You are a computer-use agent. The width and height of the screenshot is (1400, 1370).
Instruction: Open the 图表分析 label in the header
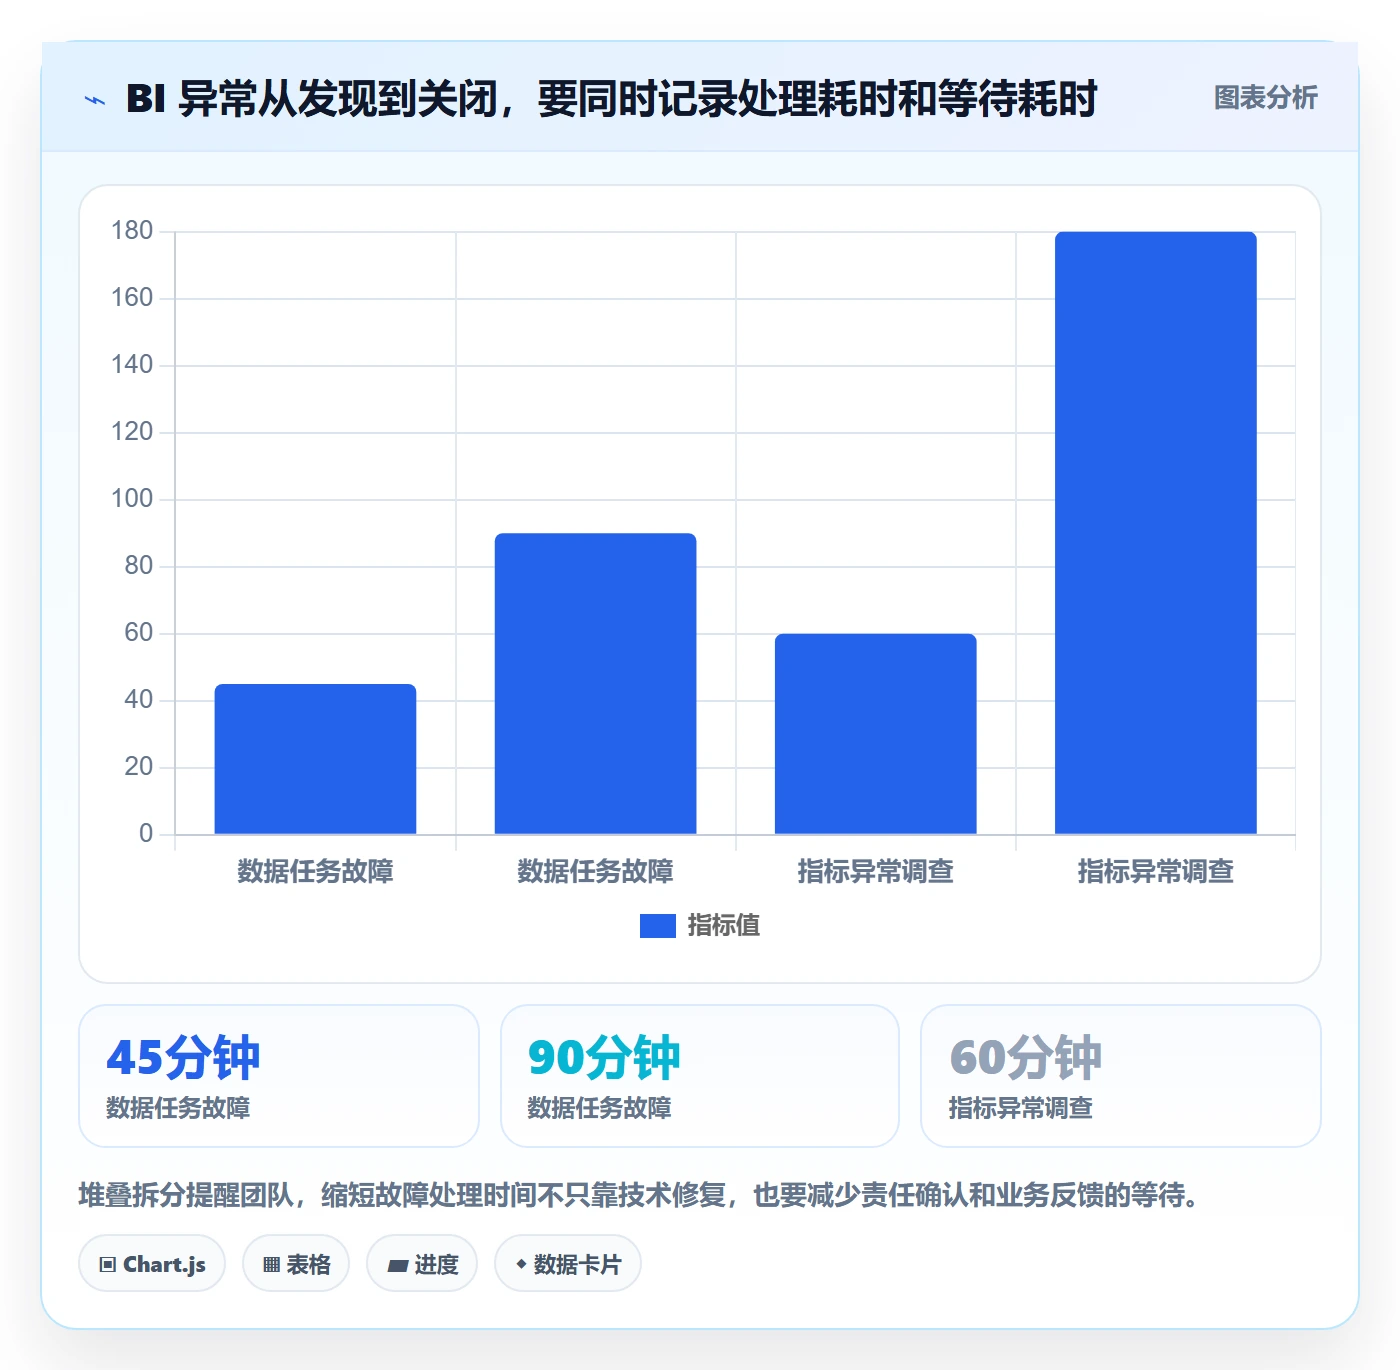tap(1265, 98)
